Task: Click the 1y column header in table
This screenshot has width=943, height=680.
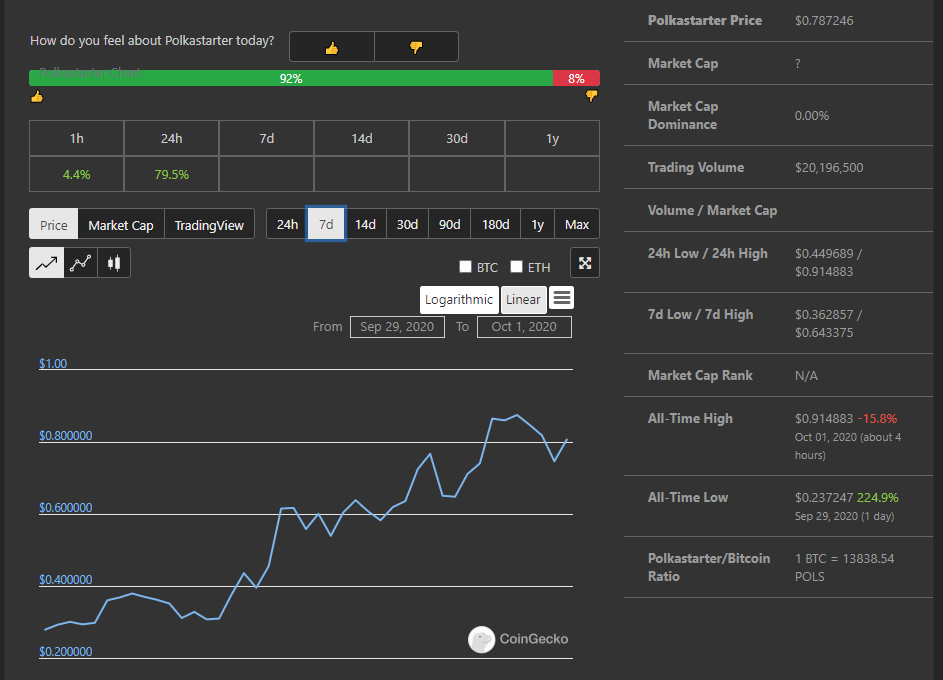Action: [552, 138]
